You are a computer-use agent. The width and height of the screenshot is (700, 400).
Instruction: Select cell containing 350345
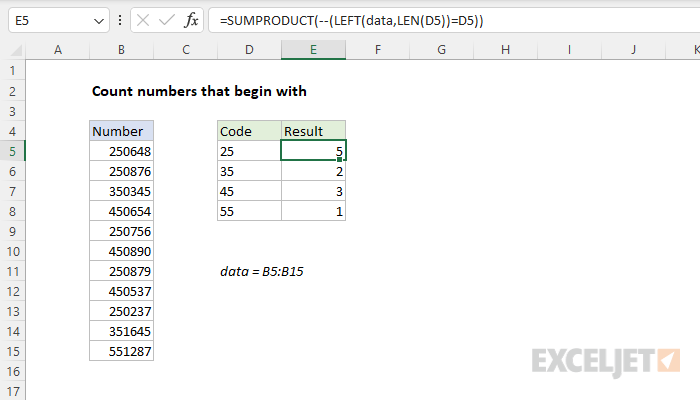click(x=121, y=192)
